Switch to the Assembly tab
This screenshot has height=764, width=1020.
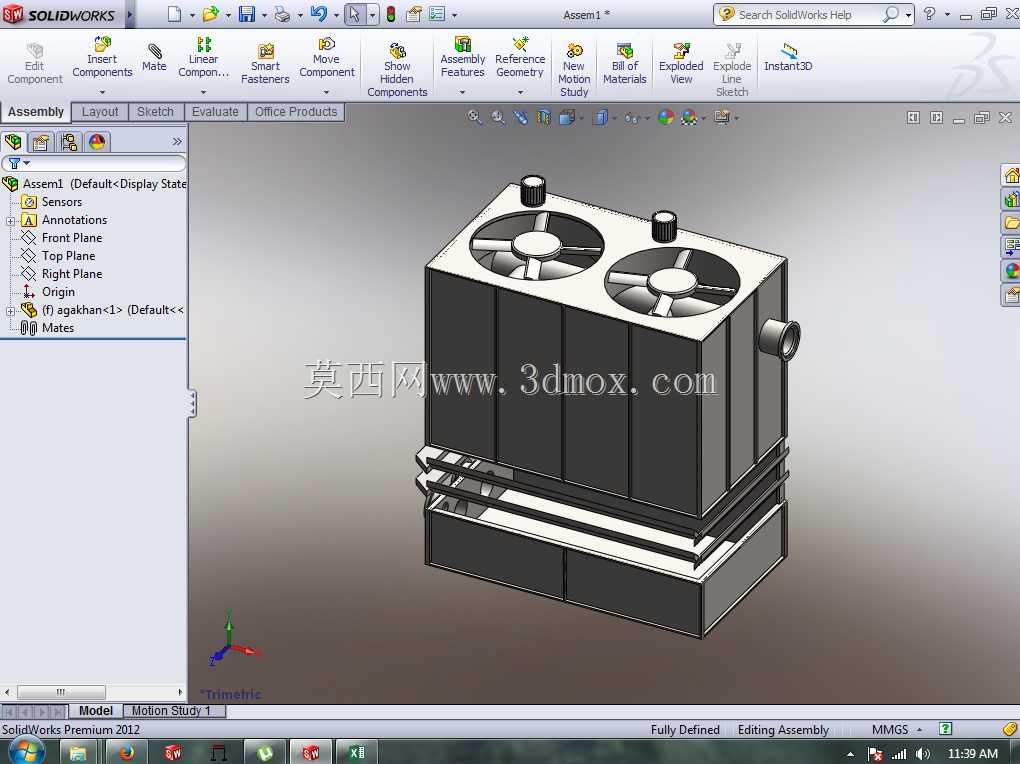(x=36, y=112)
